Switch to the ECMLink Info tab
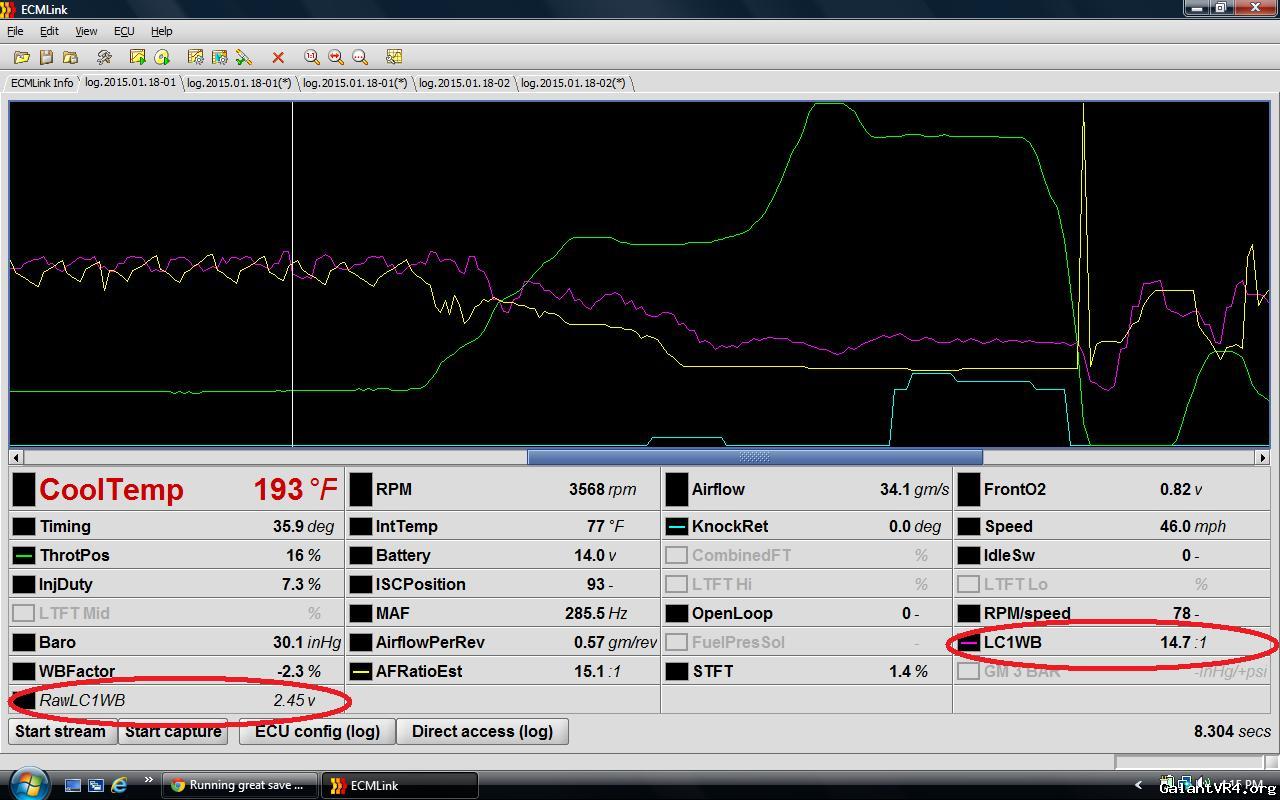Screen dimensions: 1280x800 coord(42,83)
